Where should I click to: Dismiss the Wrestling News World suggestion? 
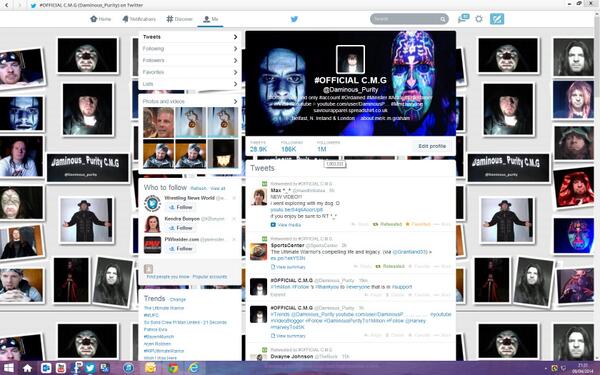coord(234,198)
